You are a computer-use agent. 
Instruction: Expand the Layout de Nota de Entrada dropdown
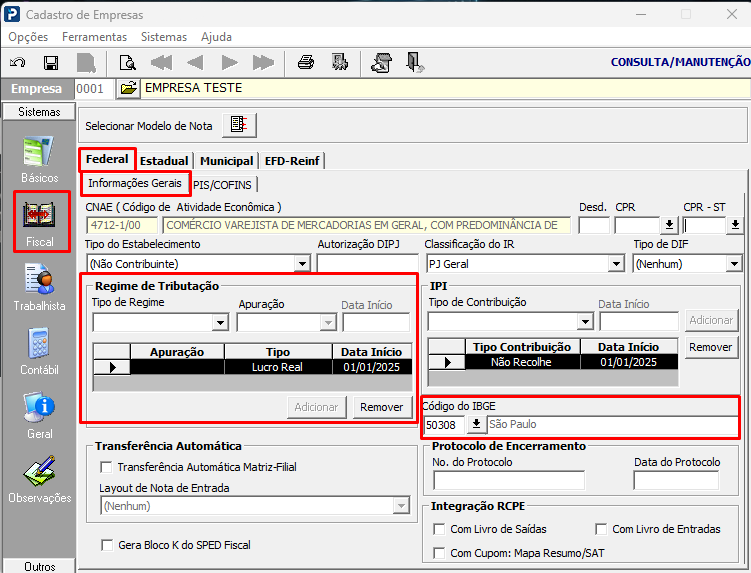401,505
